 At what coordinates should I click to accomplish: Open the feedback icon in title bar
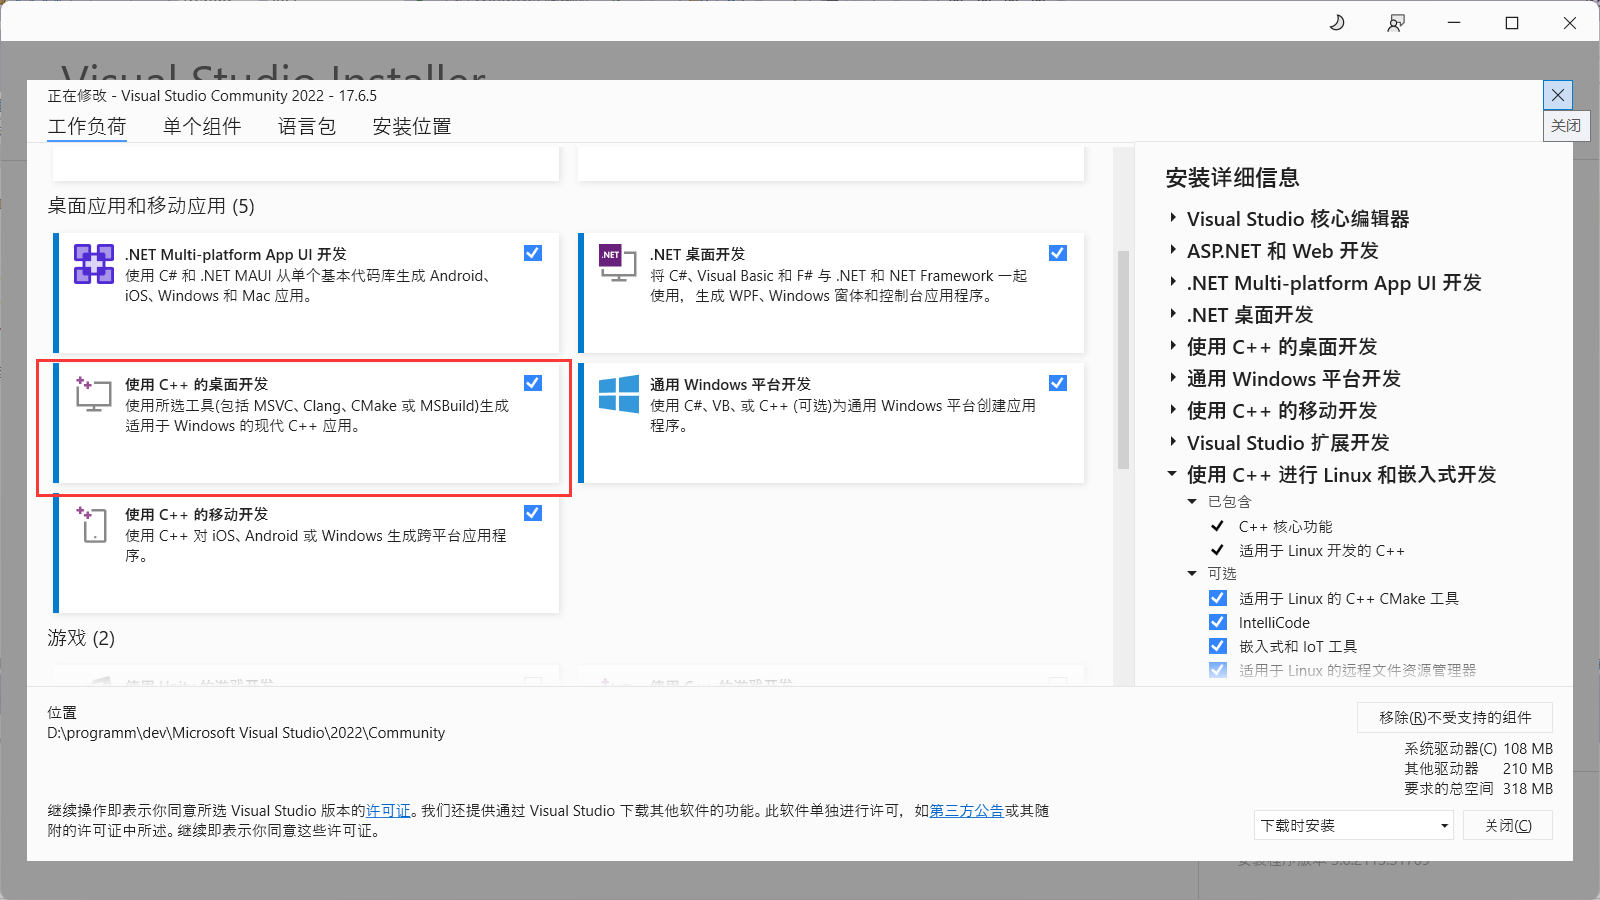(1396, 22)
